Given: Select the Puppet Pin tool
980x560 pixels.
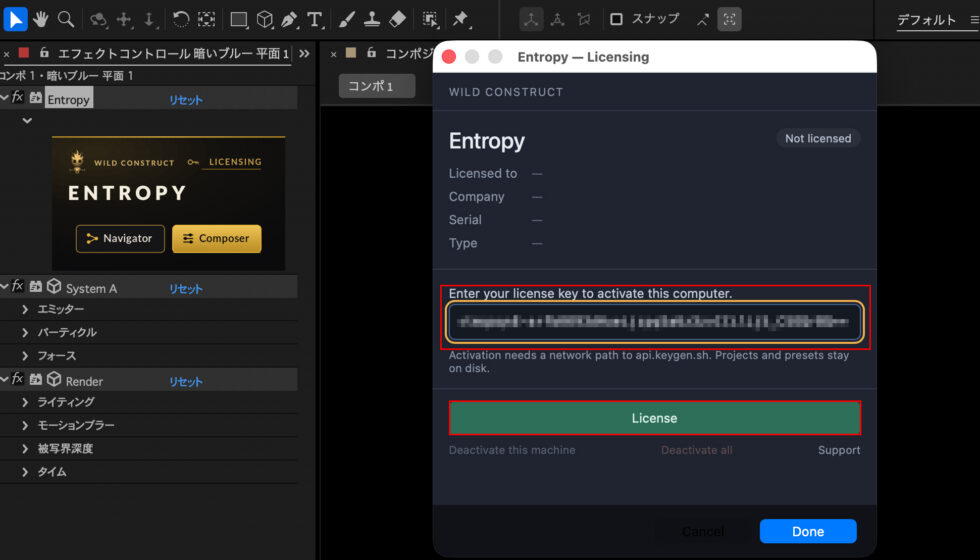Looking at the screenshot, I should 461,19.
